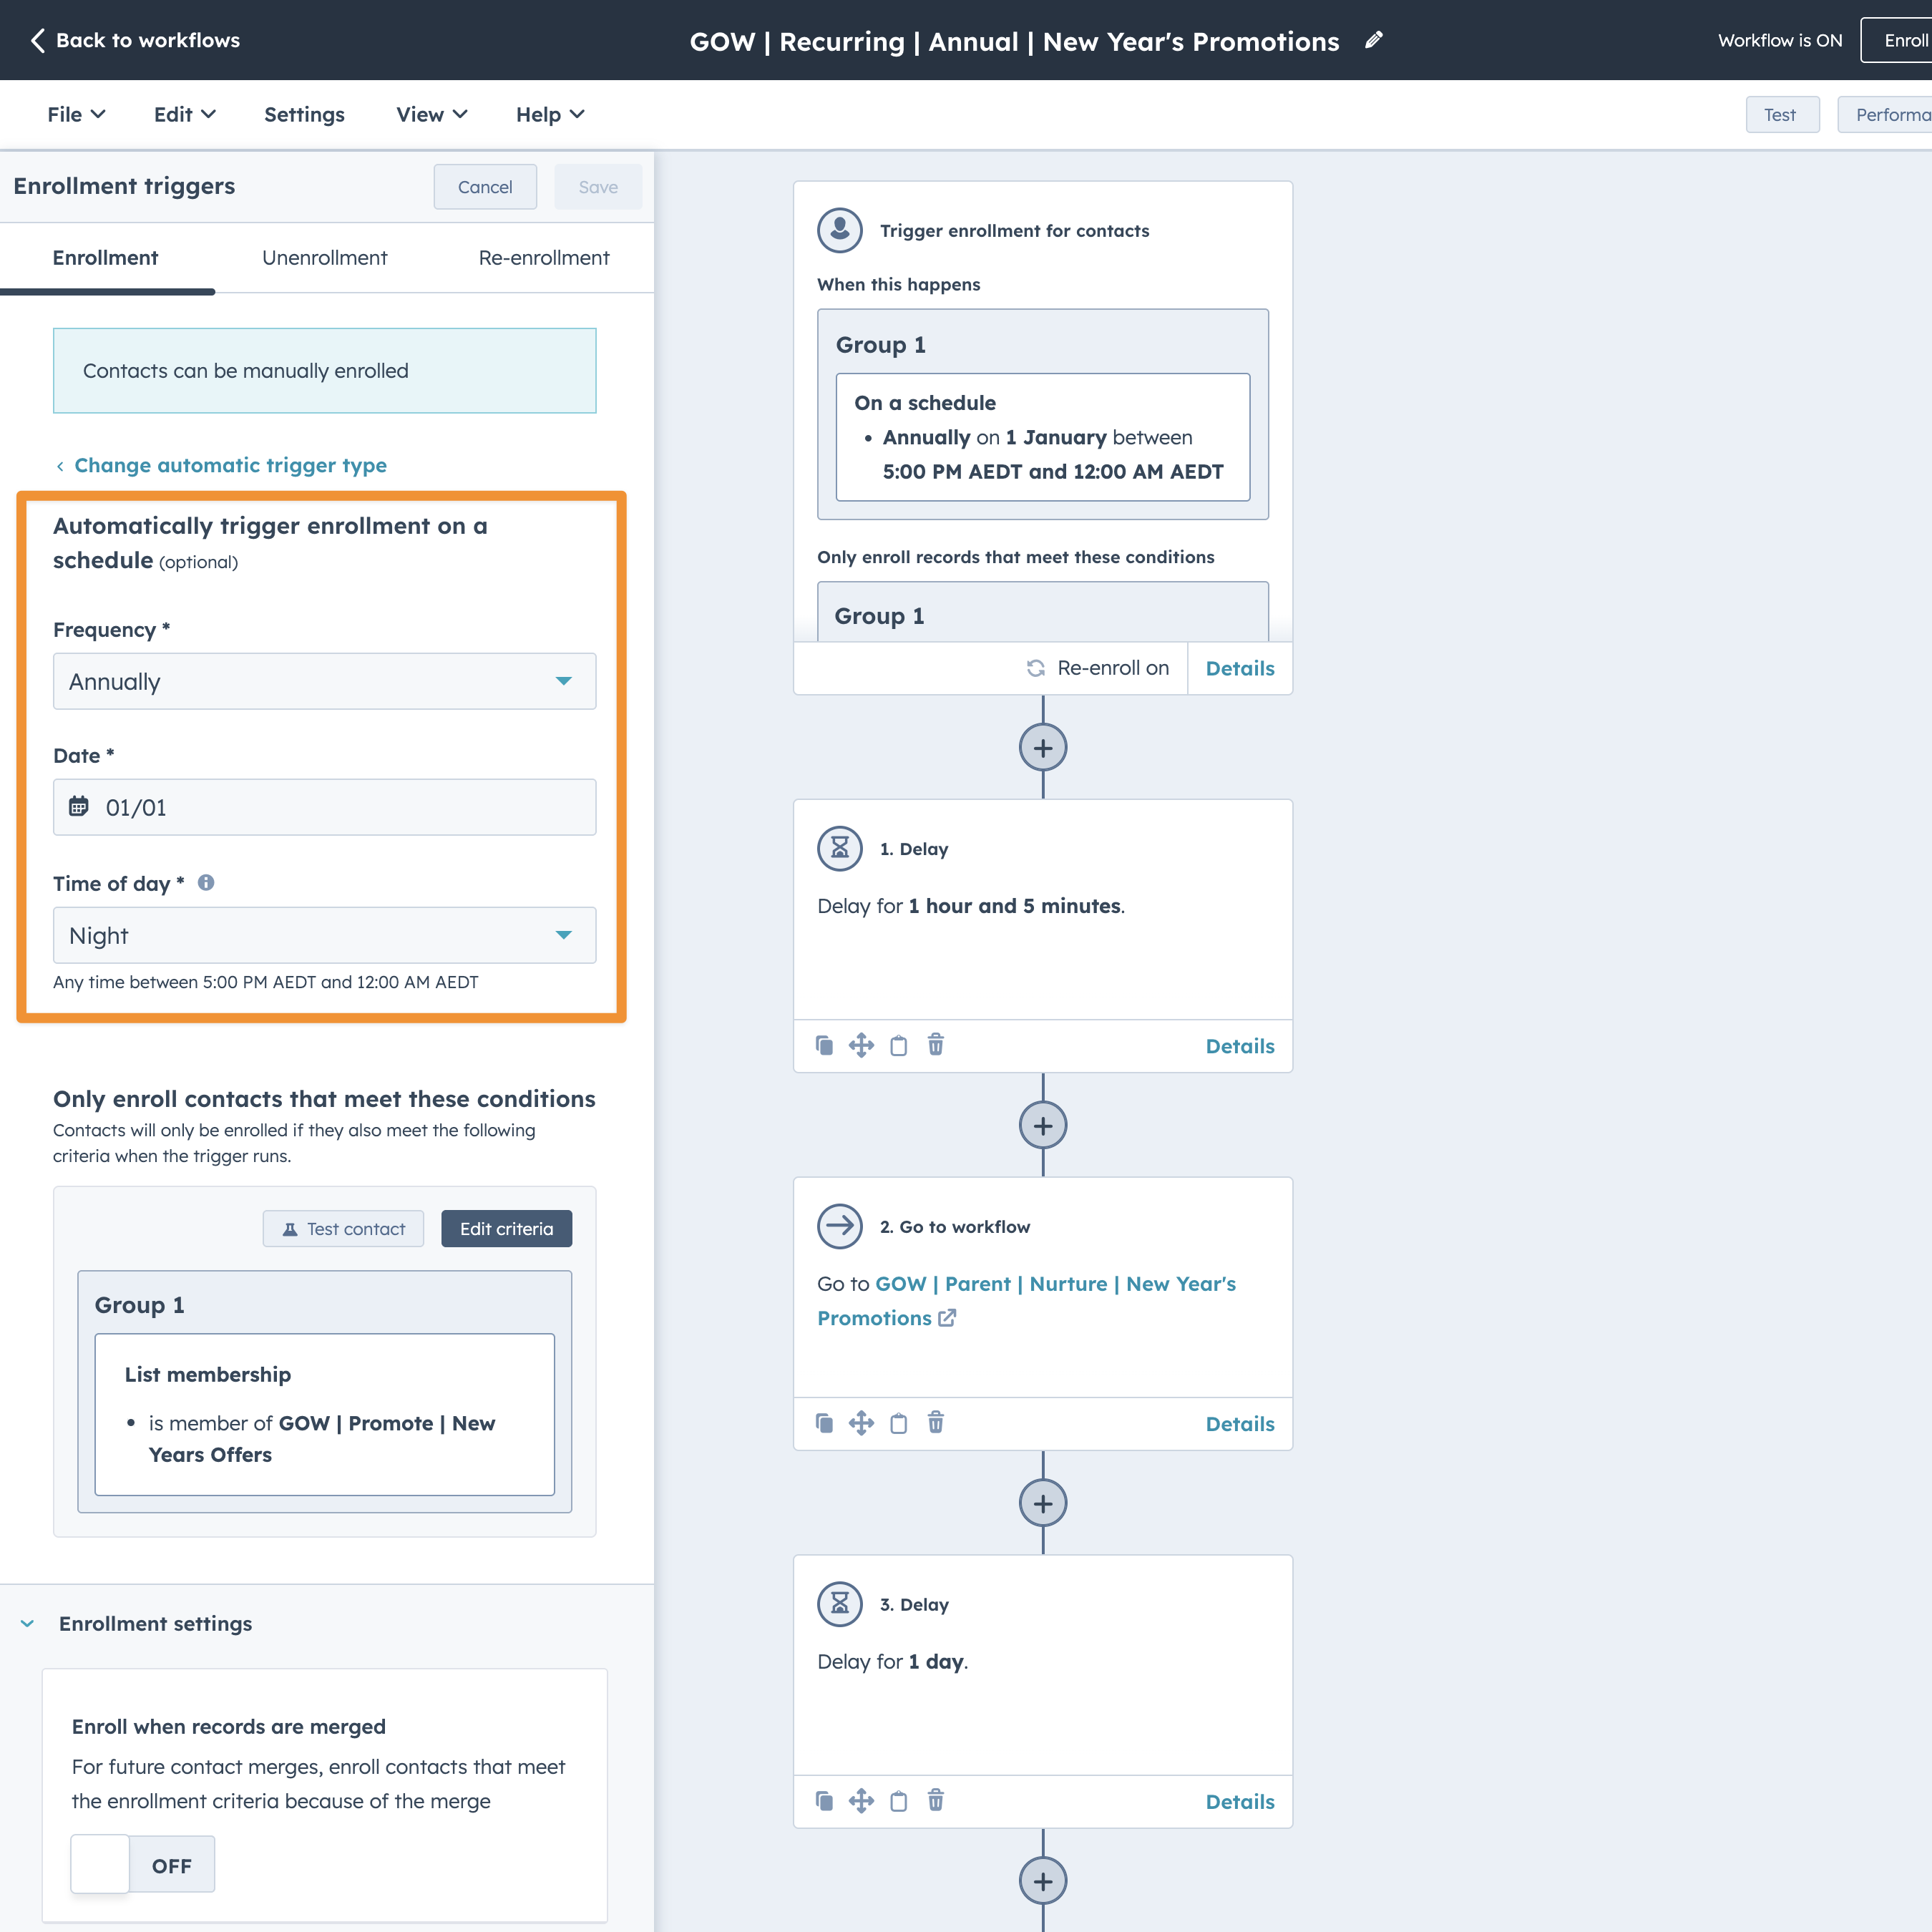Click the copy icon on the 1 day Delay step
1932x1932 pixels.
tap(824, 1801)
